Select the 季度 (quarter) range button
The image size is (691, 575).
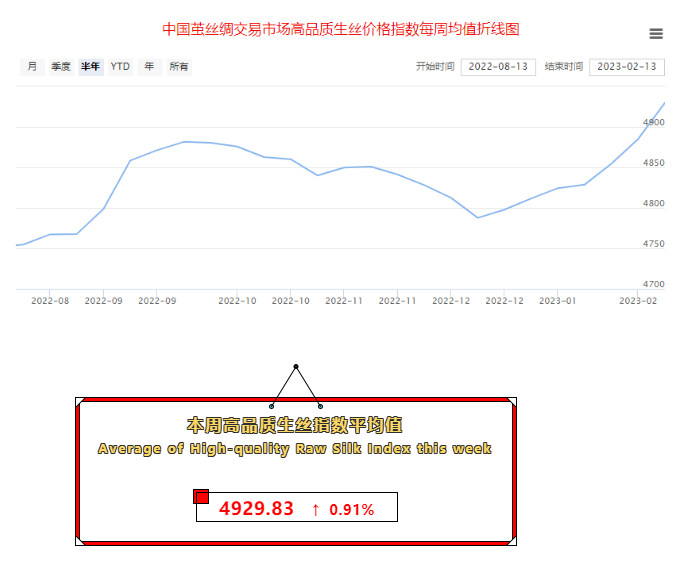(61, 67)
